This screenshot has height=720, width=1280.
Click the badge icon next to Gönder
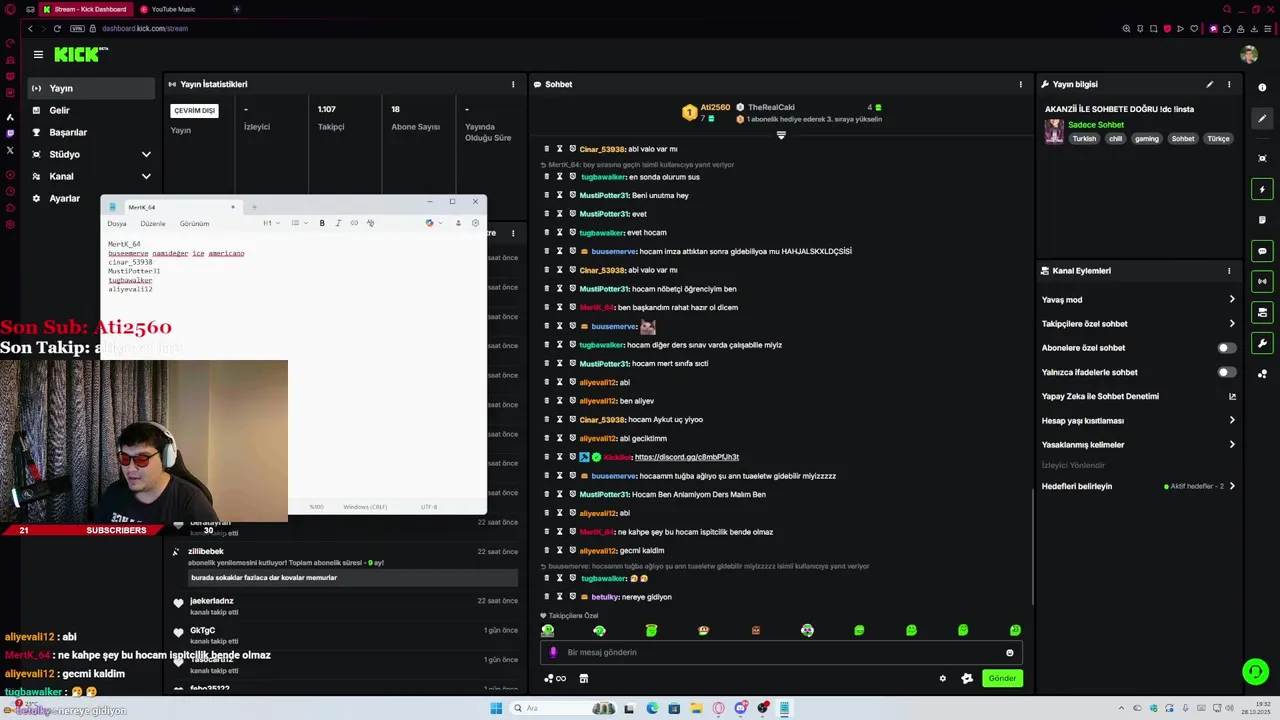click(967, 678)
